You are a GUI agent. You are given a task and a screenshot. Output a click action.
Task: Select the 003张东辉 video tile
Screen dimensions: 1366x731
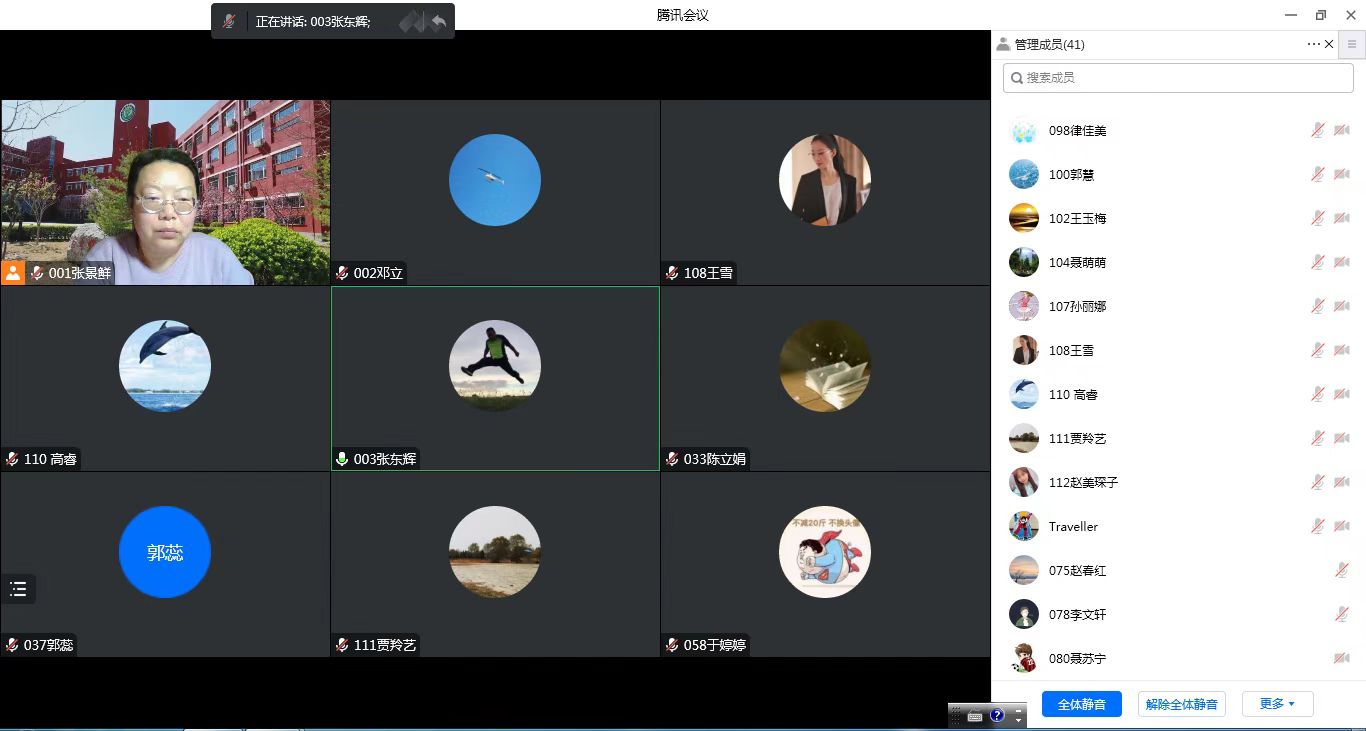pos(495,378)
